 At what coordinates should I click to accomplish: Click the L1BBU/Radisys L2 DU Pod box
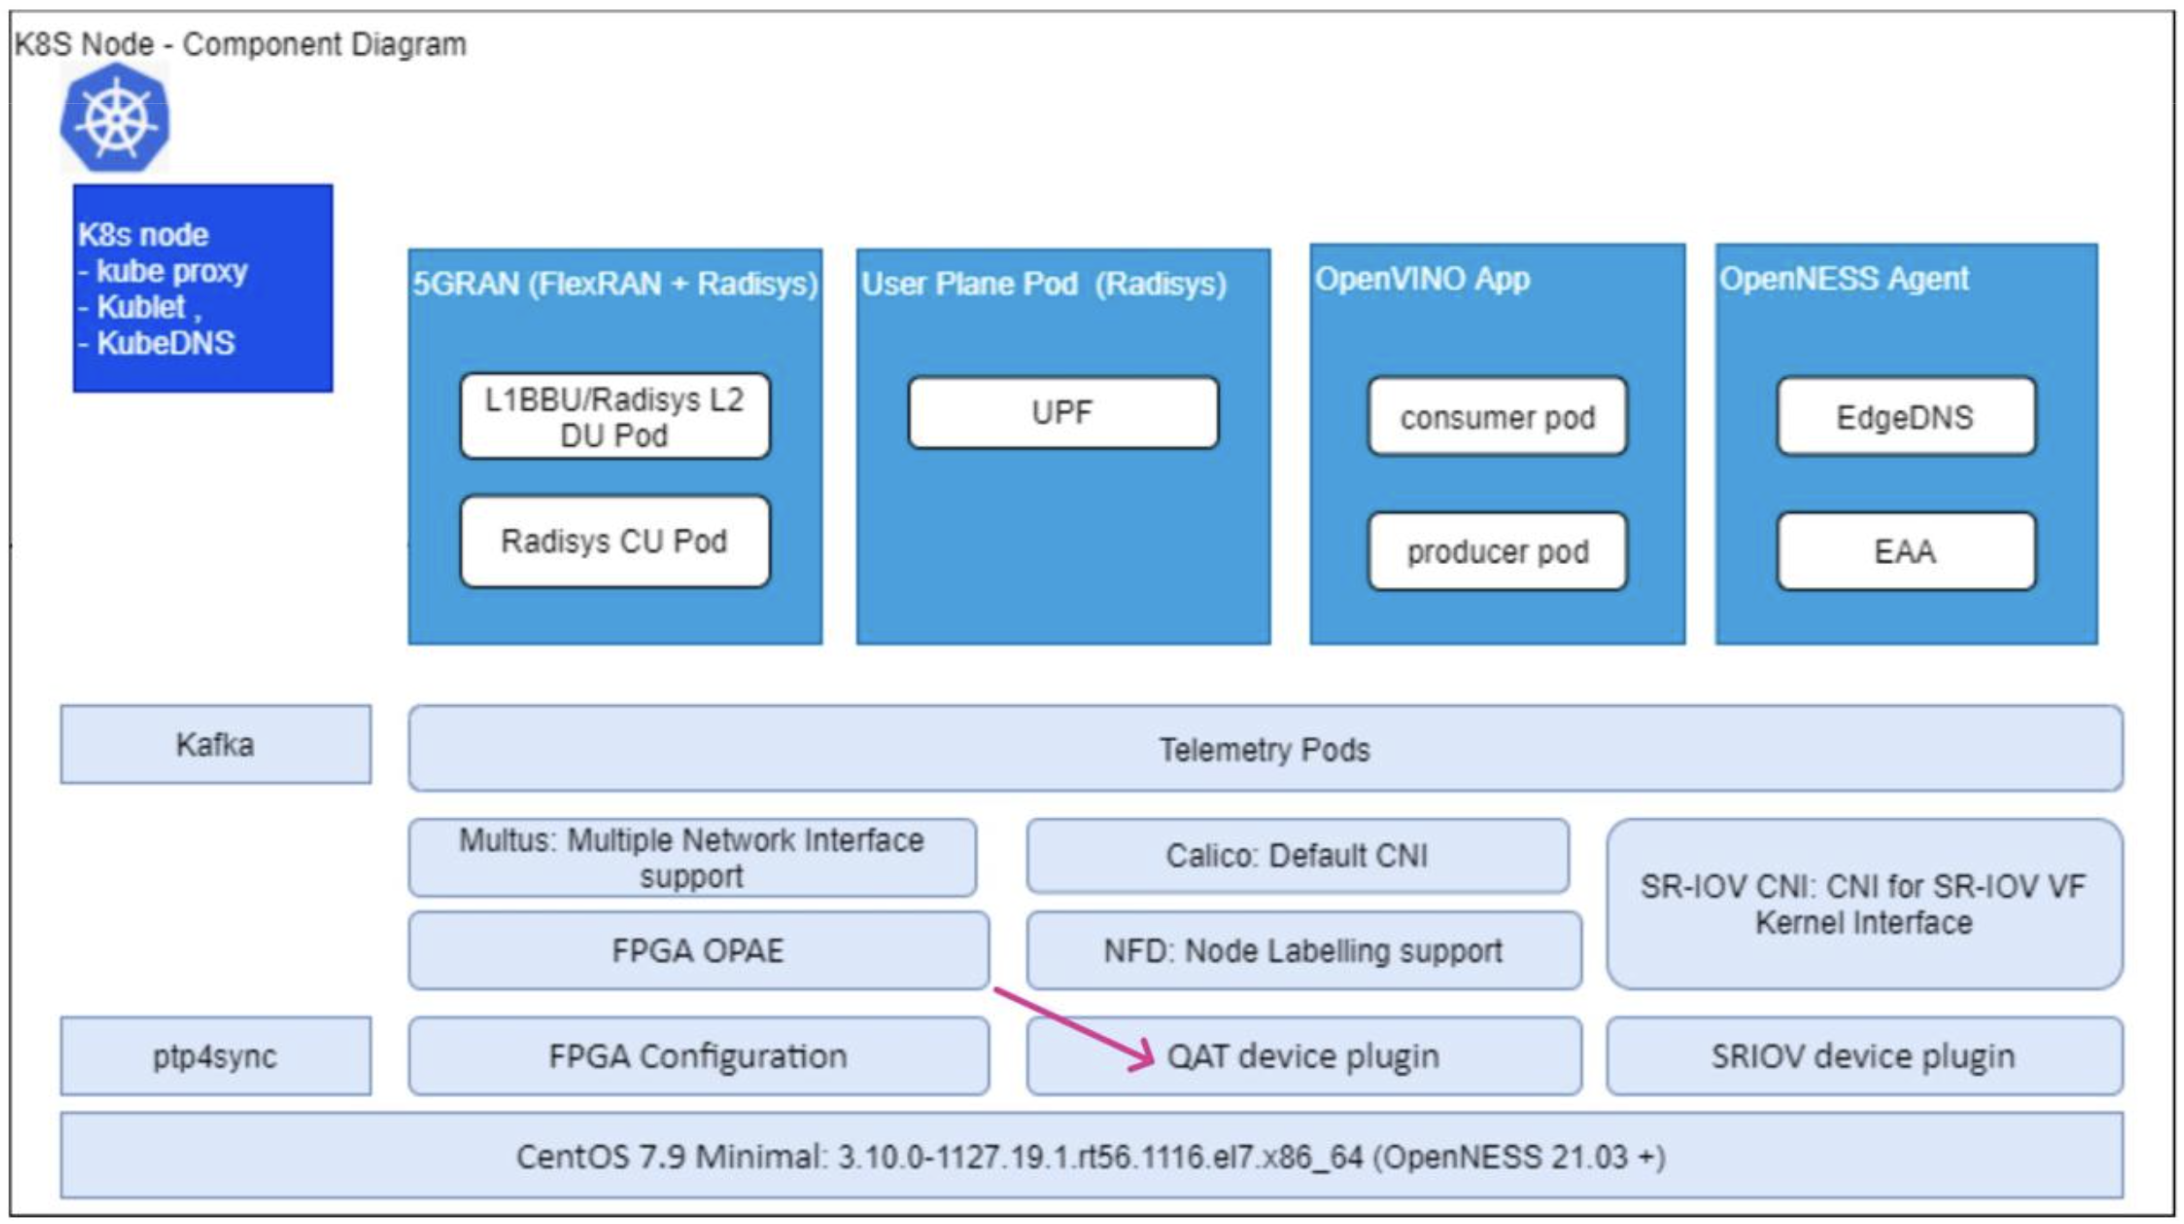pos(614,417)
